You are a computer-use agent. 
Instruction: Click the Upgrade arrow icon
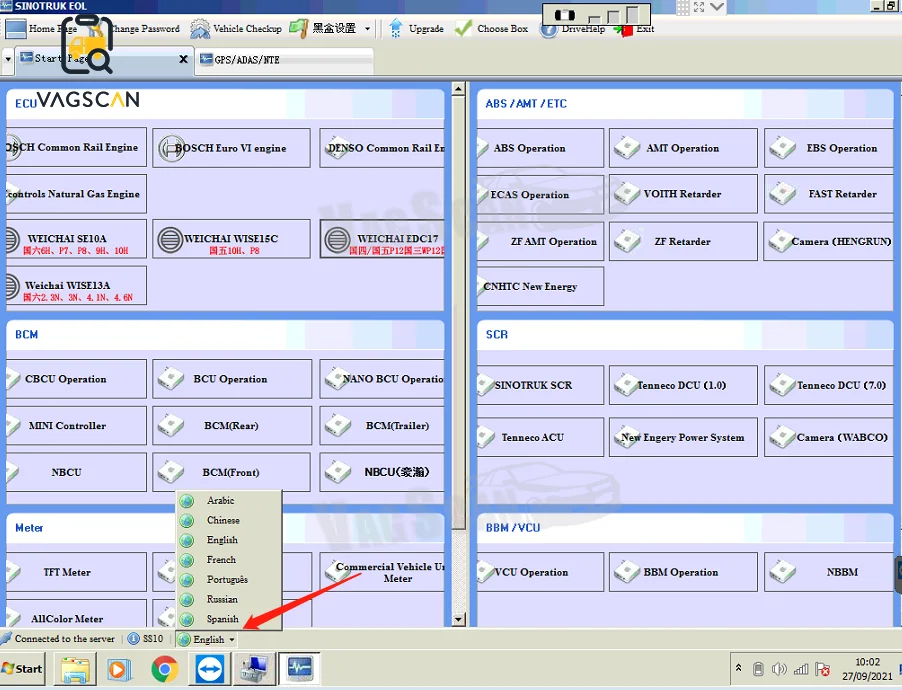[x=396, y=28]
